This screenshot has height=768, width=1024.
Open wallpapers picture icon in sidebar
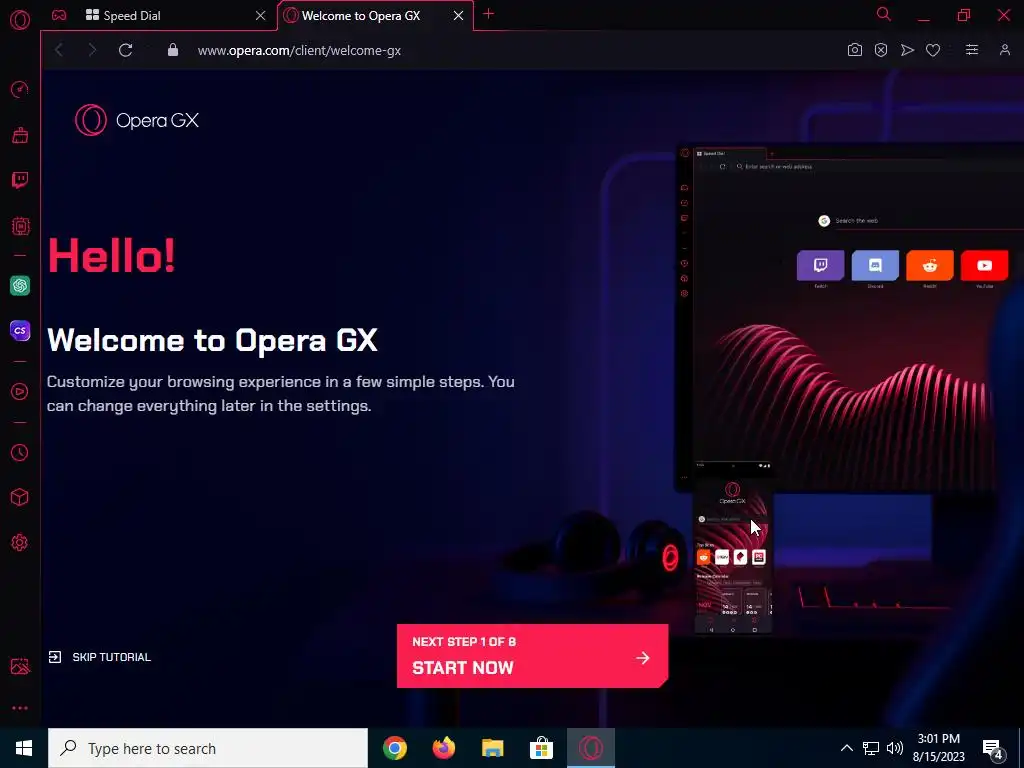pos(20,666)
